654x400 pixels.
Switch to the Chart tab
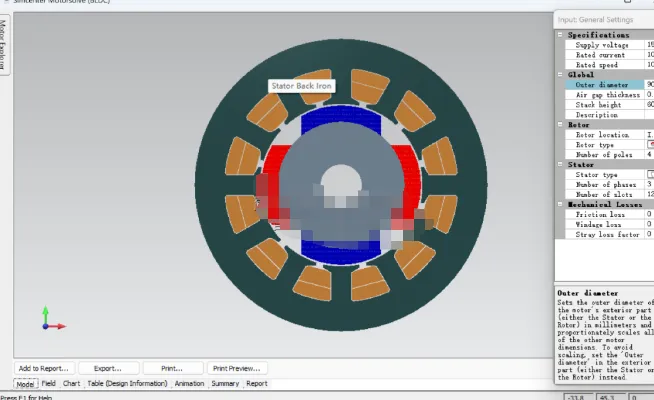pyautogui.click(x=71, y=383)
